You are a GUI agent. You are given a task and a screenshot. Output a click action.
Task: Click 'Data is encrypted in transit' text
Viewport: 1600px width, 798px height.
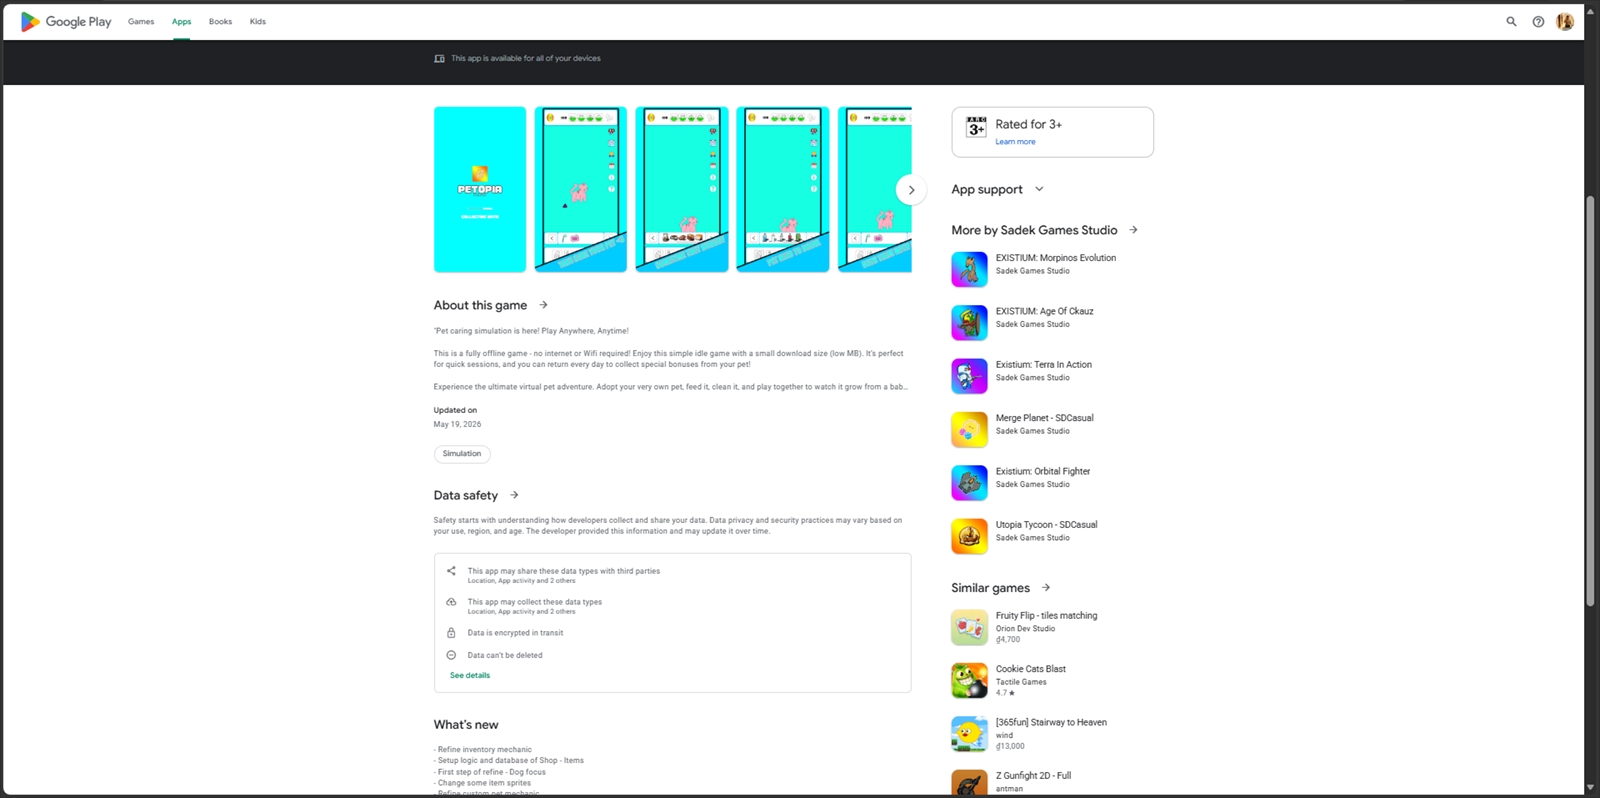tap(515, 633)
